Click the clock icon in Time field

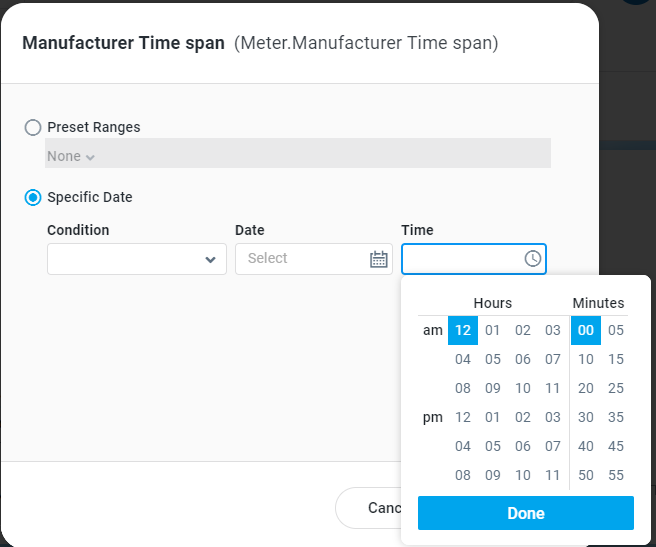pos(533,259)
